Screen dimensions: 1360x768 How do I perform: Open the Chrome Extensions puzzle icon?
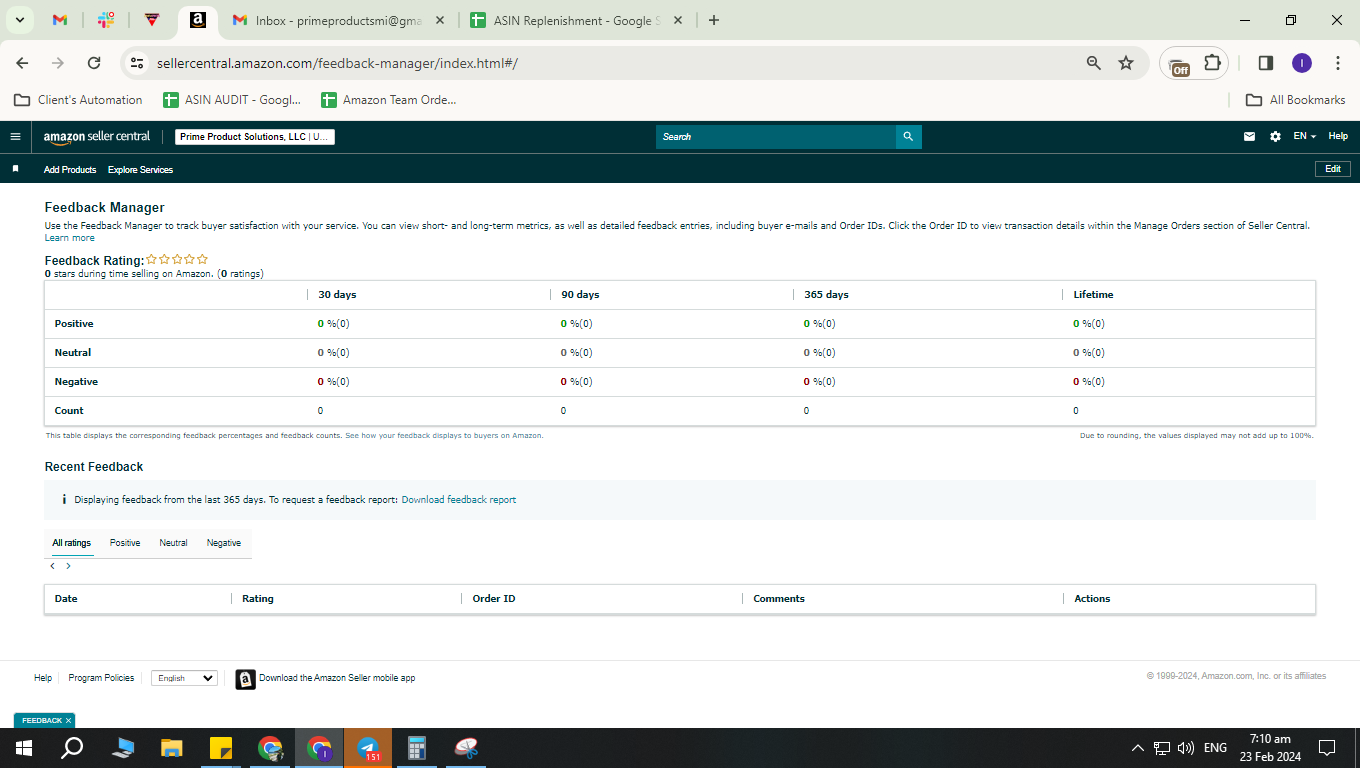1212,63
